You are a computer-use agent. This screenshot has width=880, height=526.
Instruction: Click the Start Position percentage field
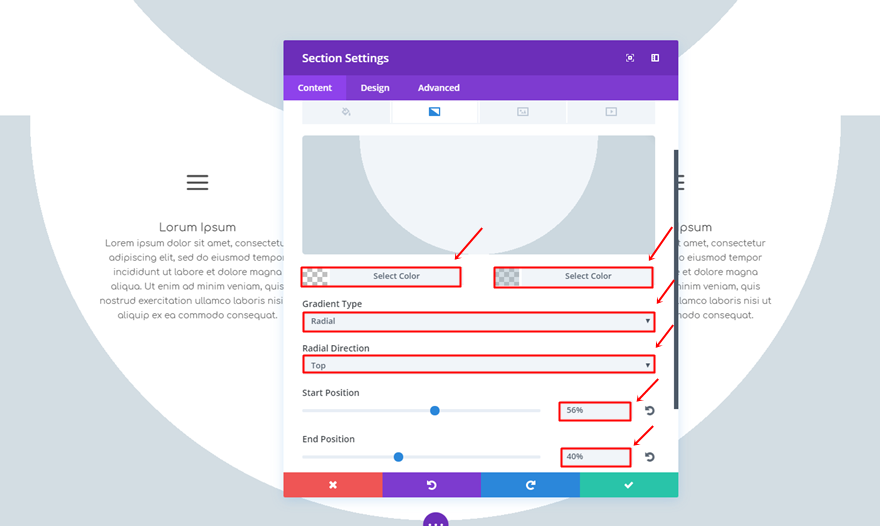595,411
